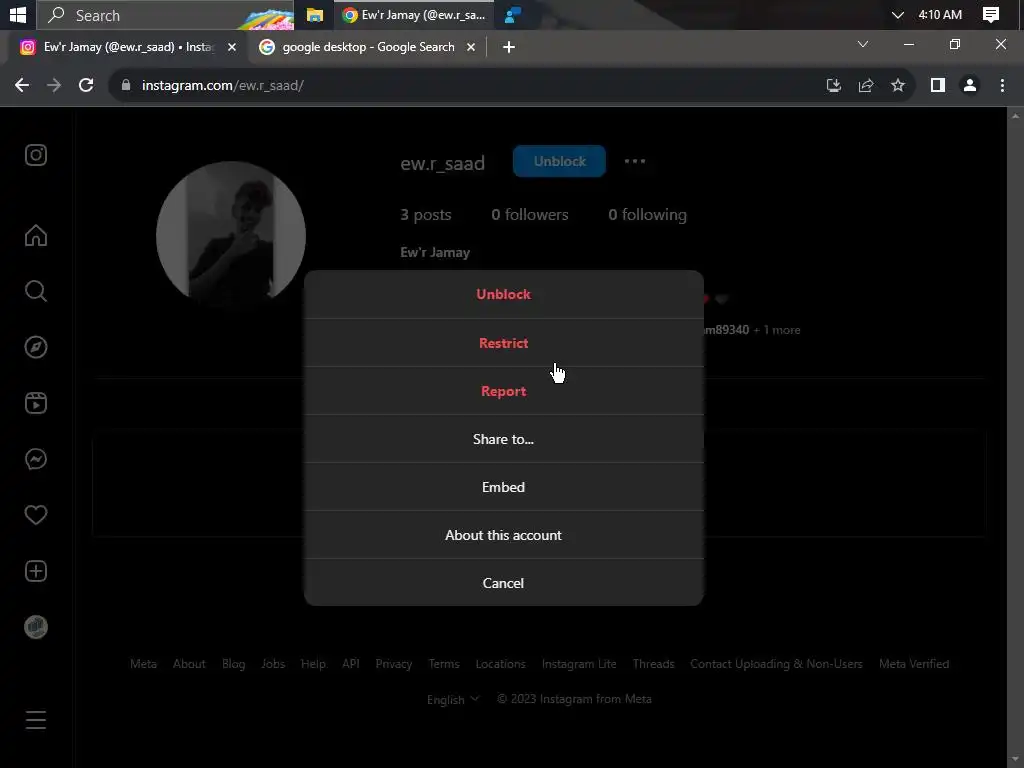Expand the system tray hidden icons chevron
The height and width of the screenshot is (768, 1024).
click(x=898, y=15)
